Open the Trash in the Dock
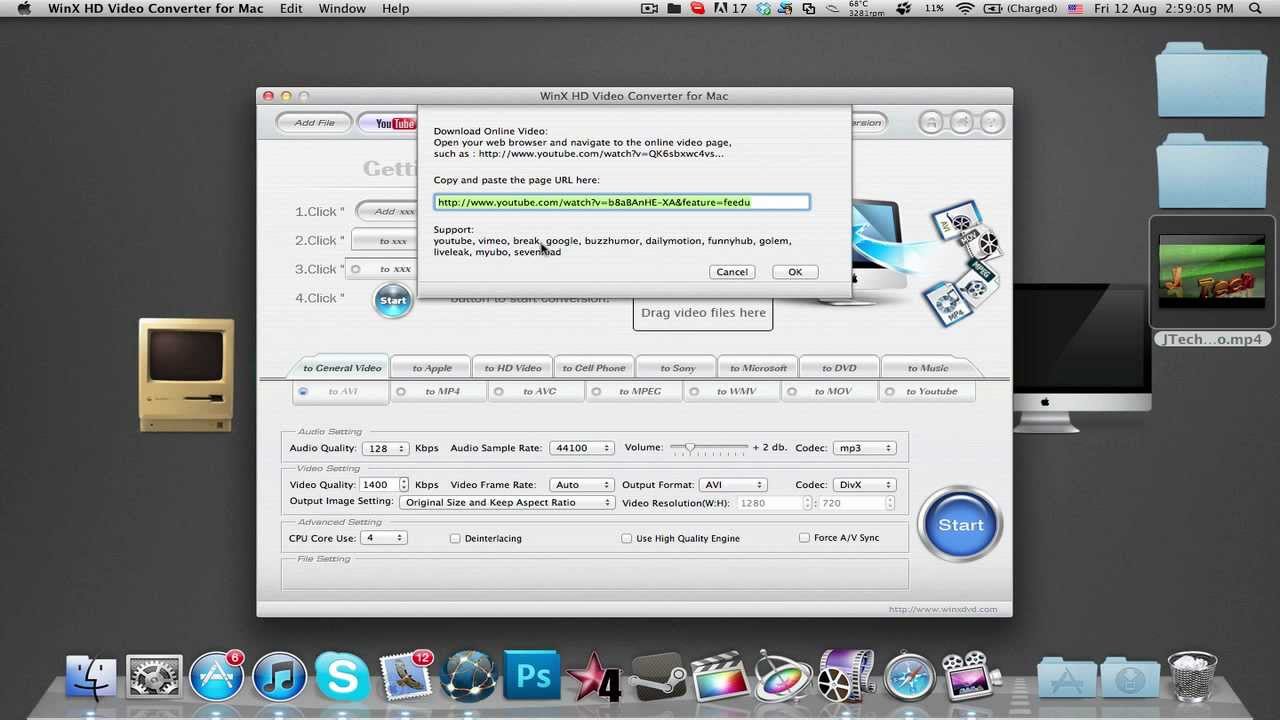This screenshot has width=1280, height=720. pos(1192,676)
